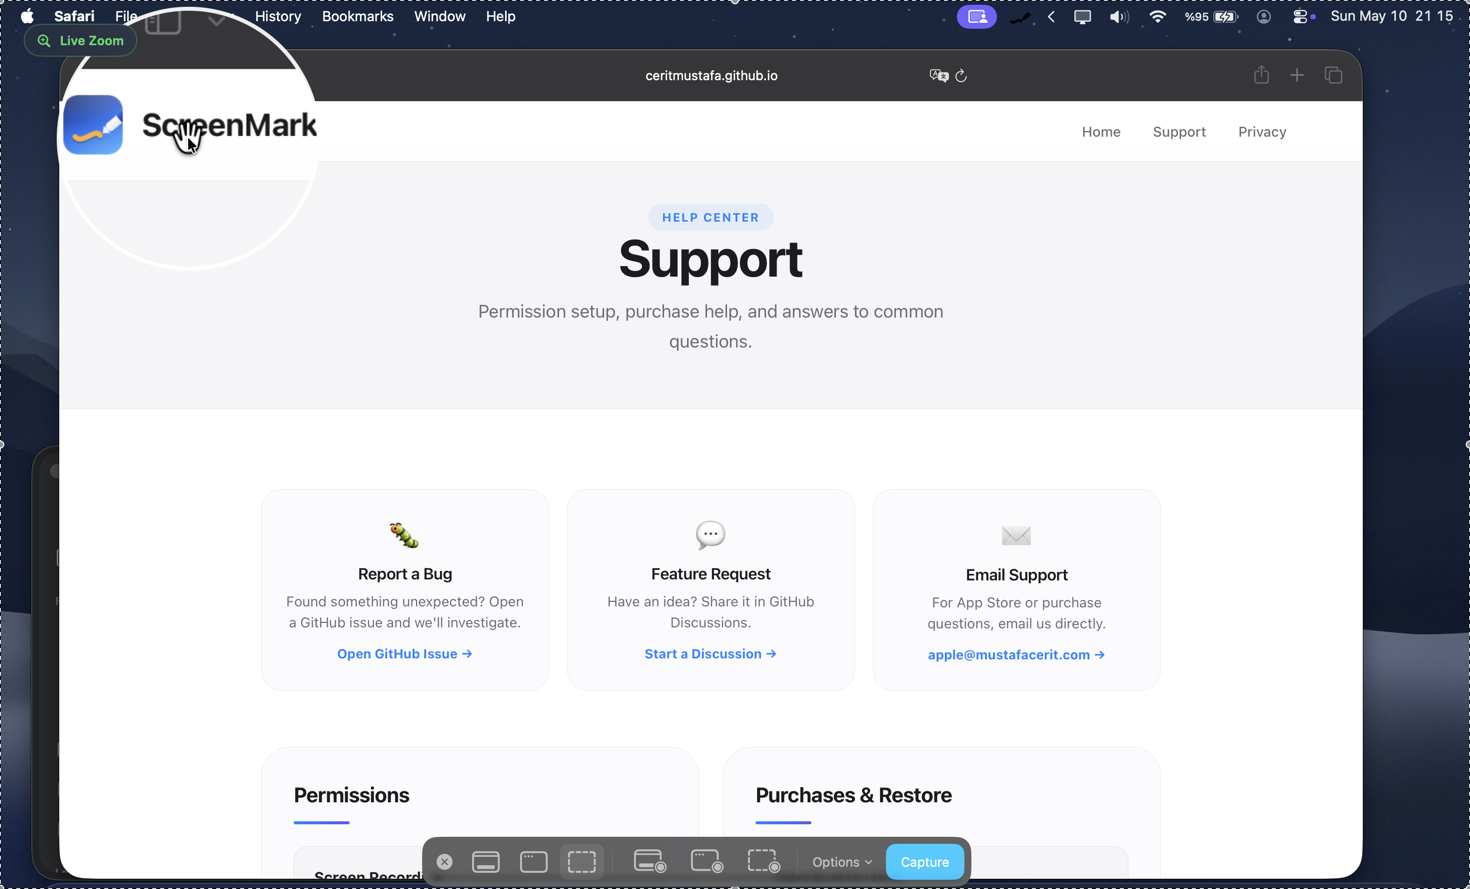Click the user account menu bar icon

(1264, 17)
